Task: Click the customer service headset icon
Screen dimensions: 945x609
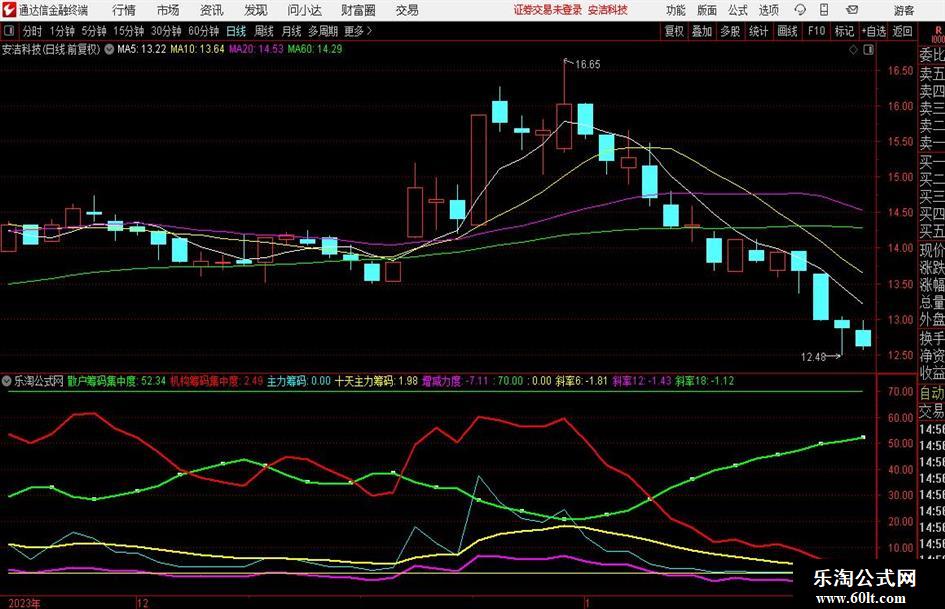Action: click(800, 10)
